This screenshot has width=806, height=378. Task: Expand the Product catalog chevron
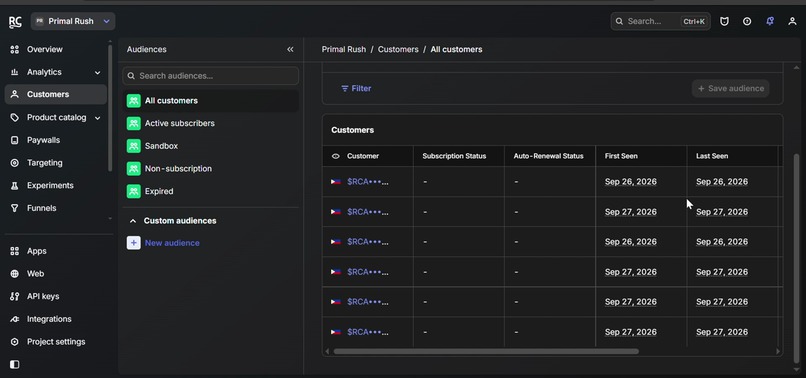coord(98,118)
